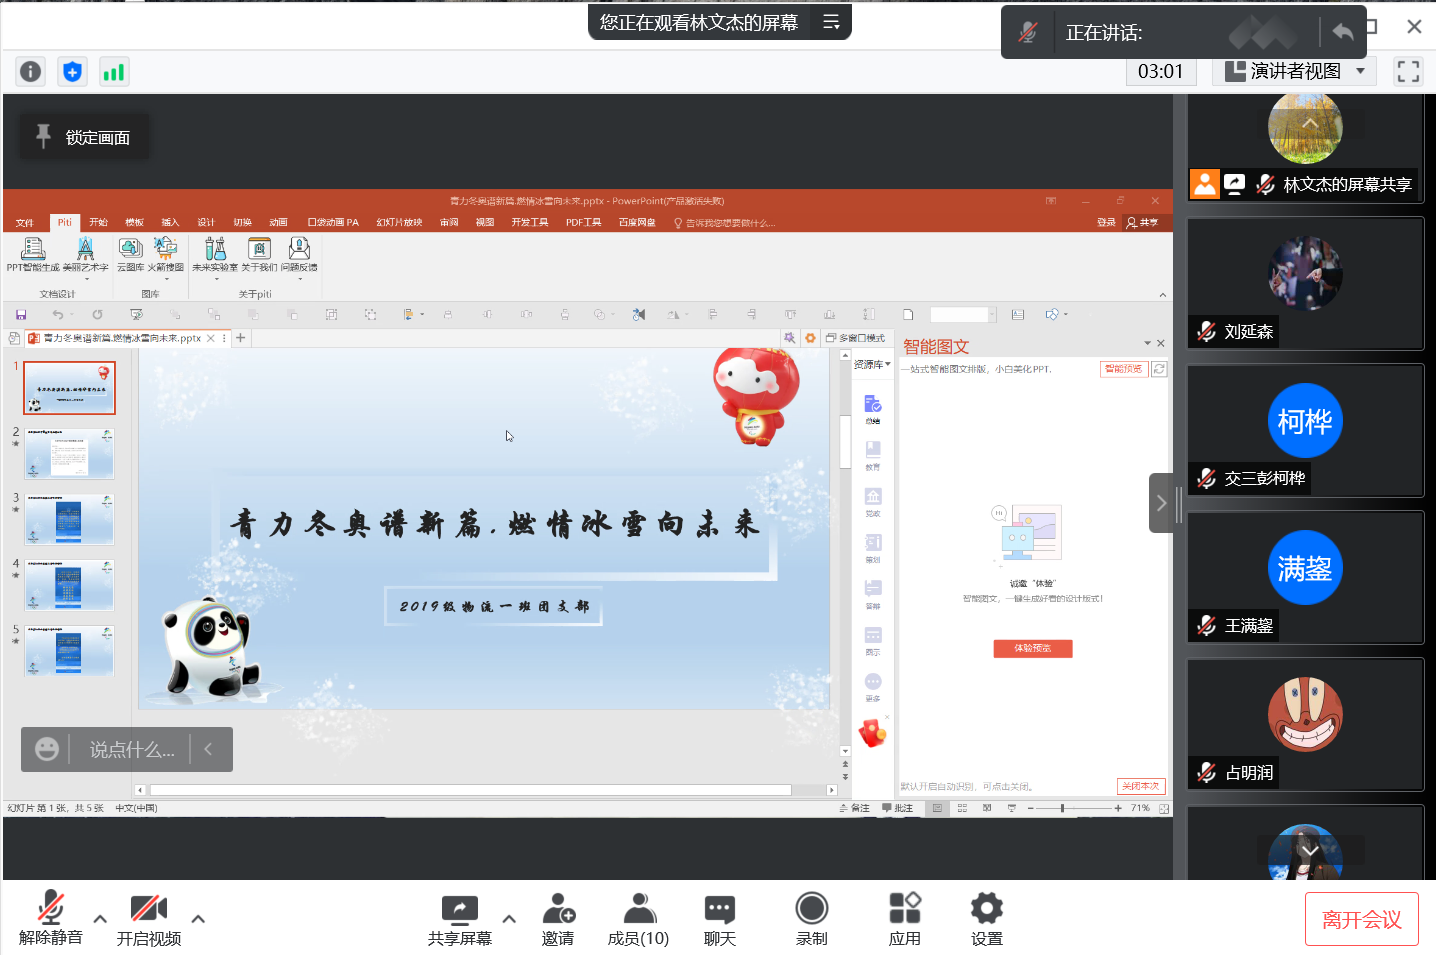Show meeting info icon

pyautogui.click(x=31, y=72)
